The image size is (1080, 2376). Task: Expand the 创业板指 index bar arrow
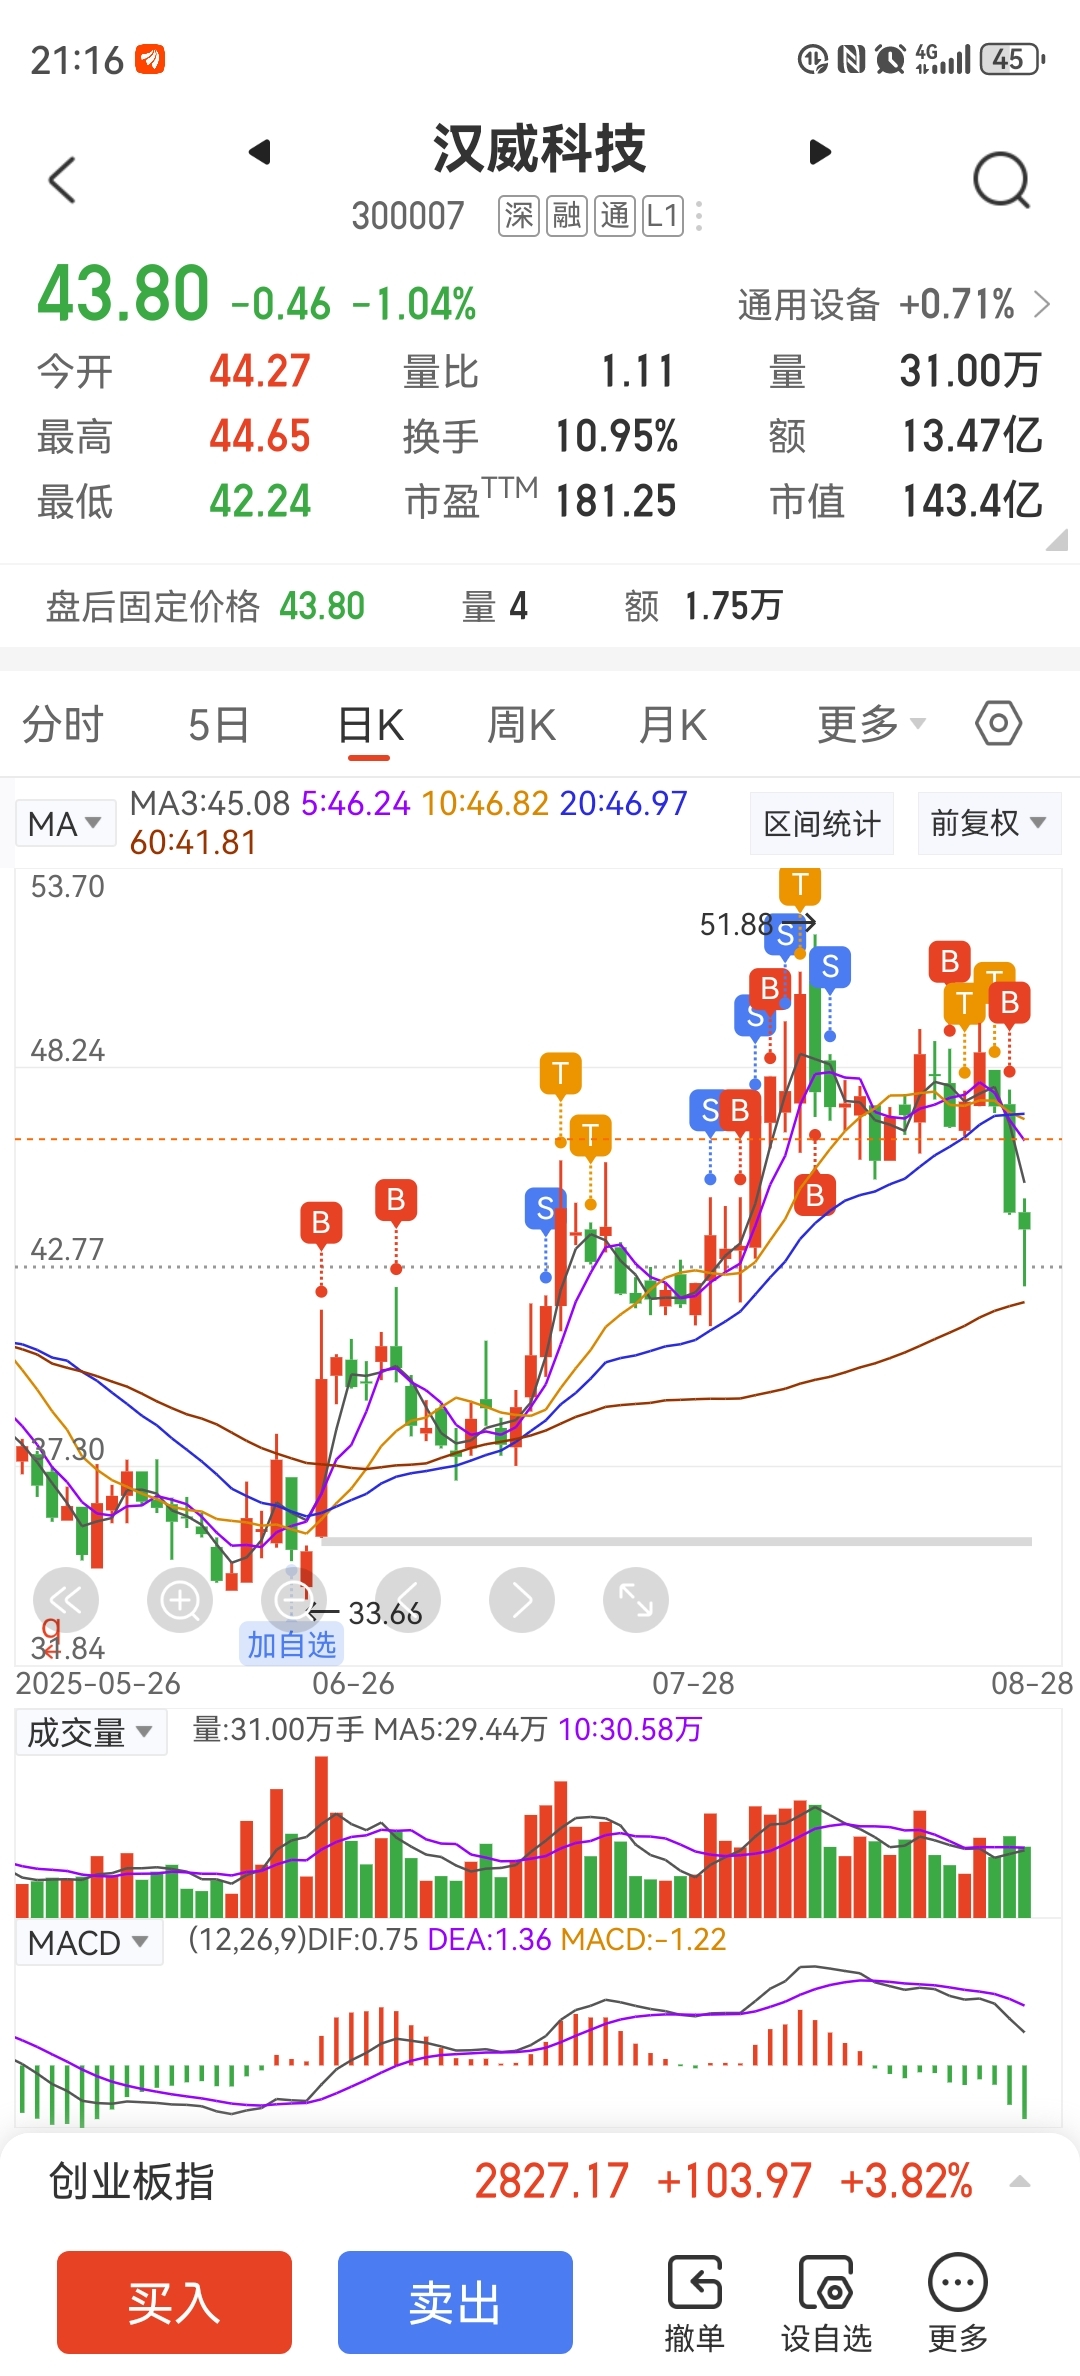1020,2181
